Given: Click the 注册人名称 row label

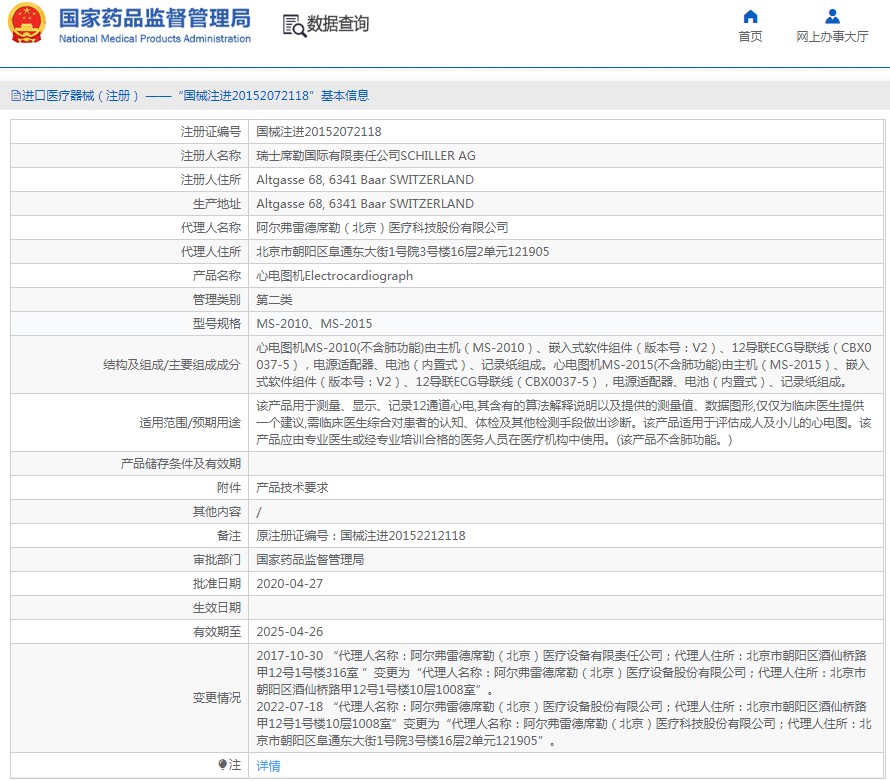Looking at the screenshot, I should [211, 156].
